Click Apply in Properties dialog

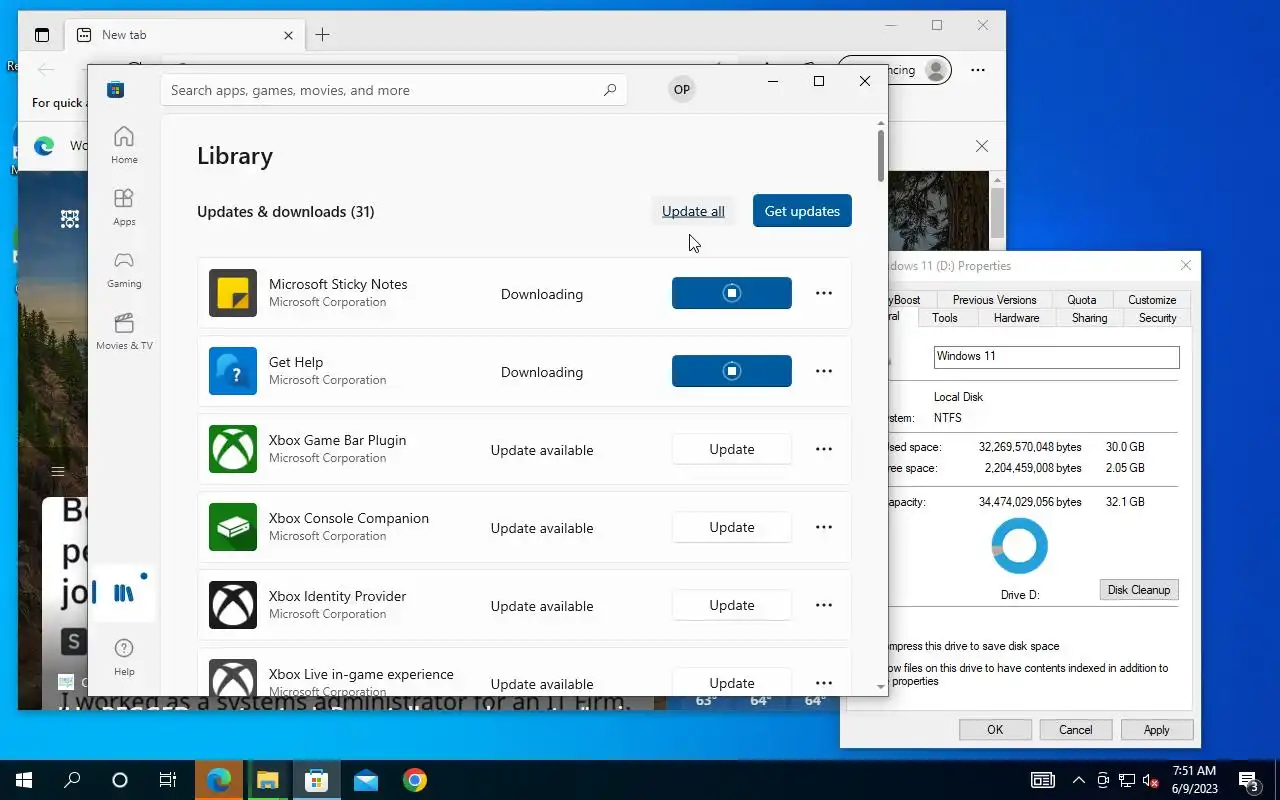1156,730
